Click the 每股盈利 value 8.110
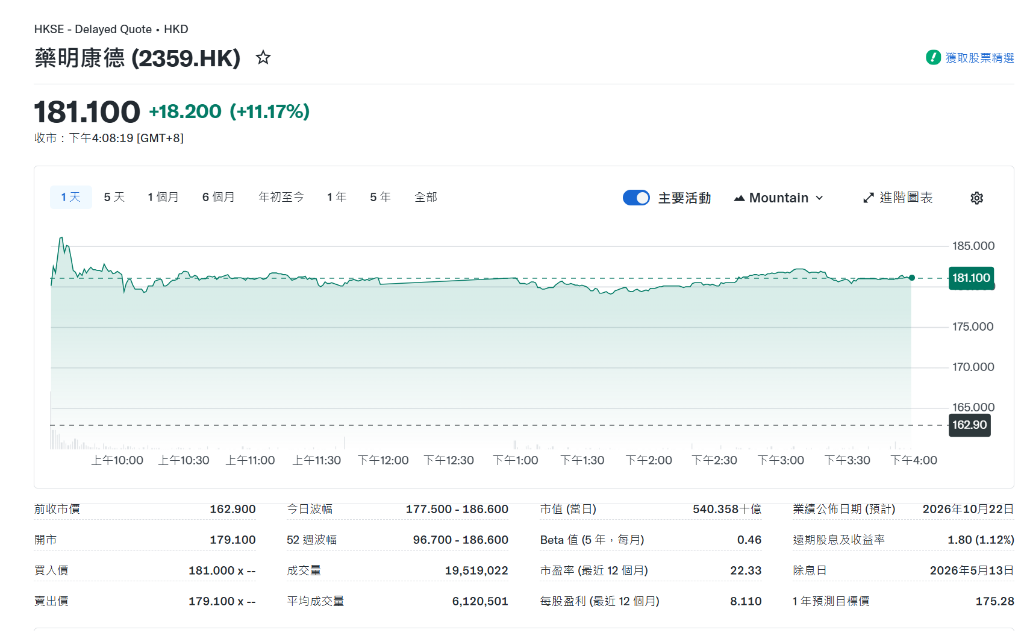Viewport: 1024px width, 631px height. (x=746, y=601)
